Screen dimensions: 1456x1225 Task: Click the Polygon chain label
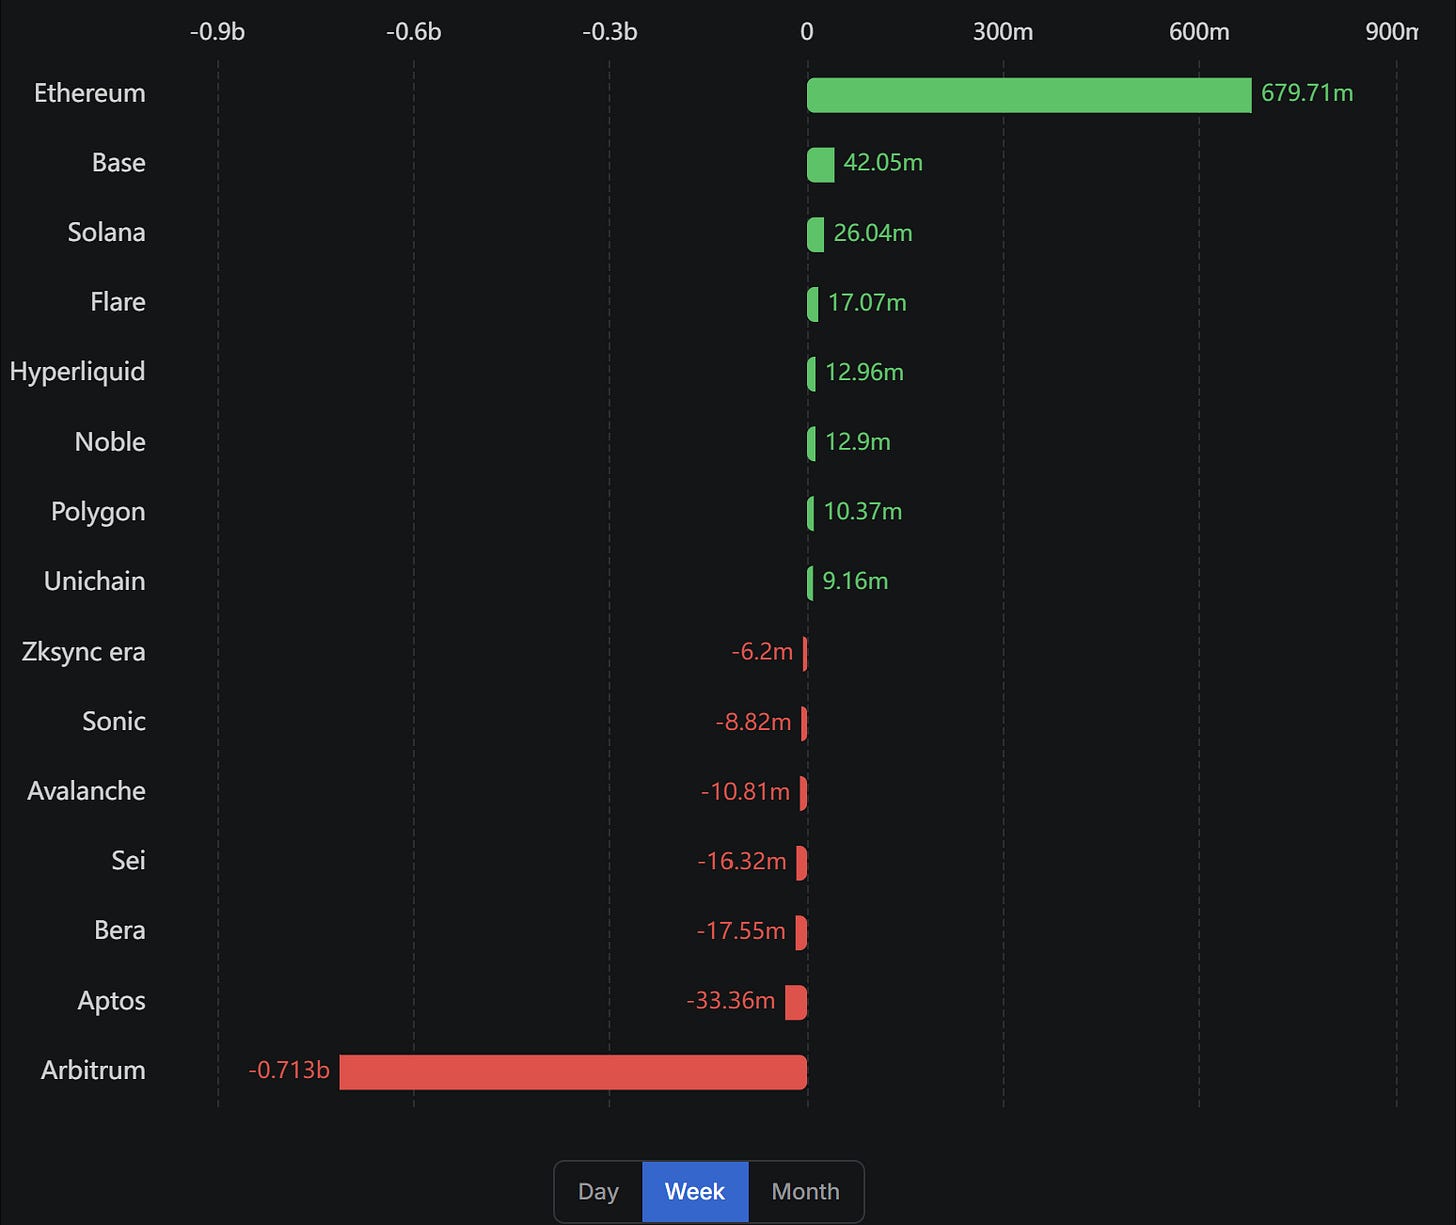(98, 512)
